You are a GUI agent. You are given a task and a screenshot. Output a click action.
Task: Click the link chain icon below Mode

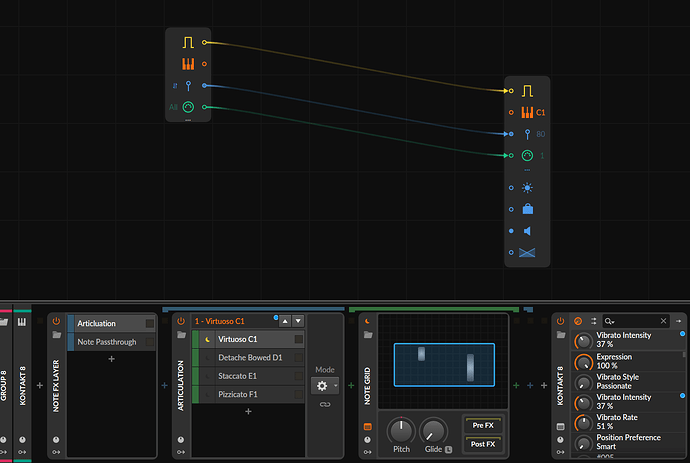point(324,405)
